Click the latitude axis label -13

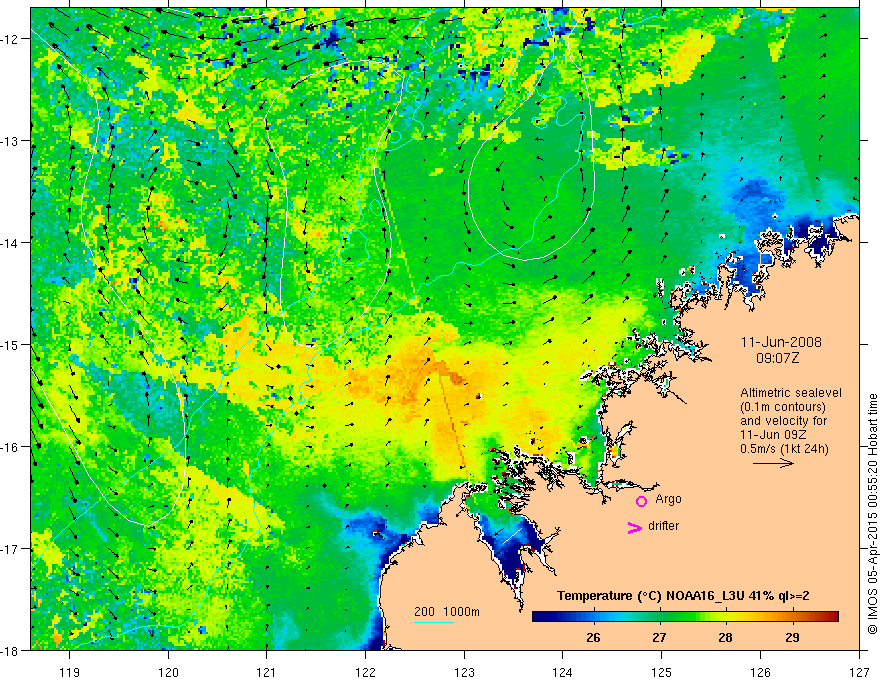pos(10,141)
